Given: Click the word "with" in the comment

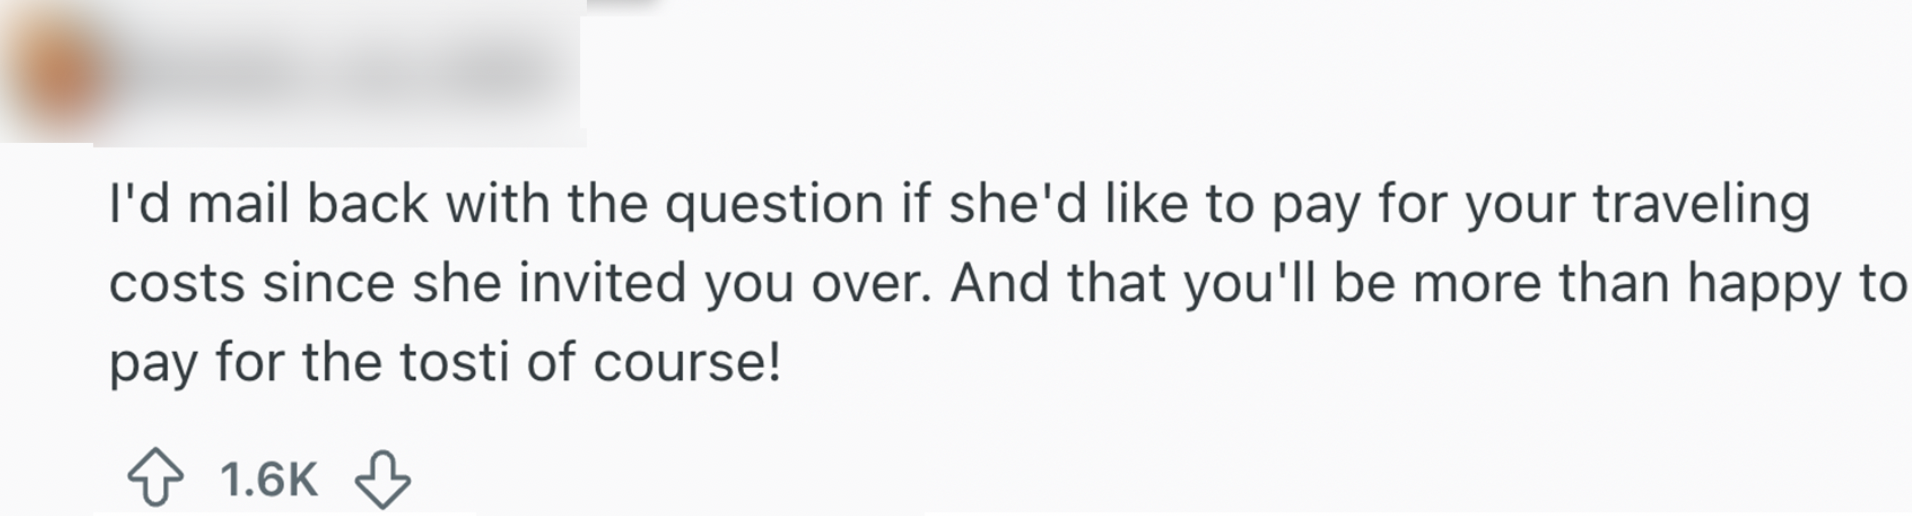Looking at the screenshot, I should (497, 205).
